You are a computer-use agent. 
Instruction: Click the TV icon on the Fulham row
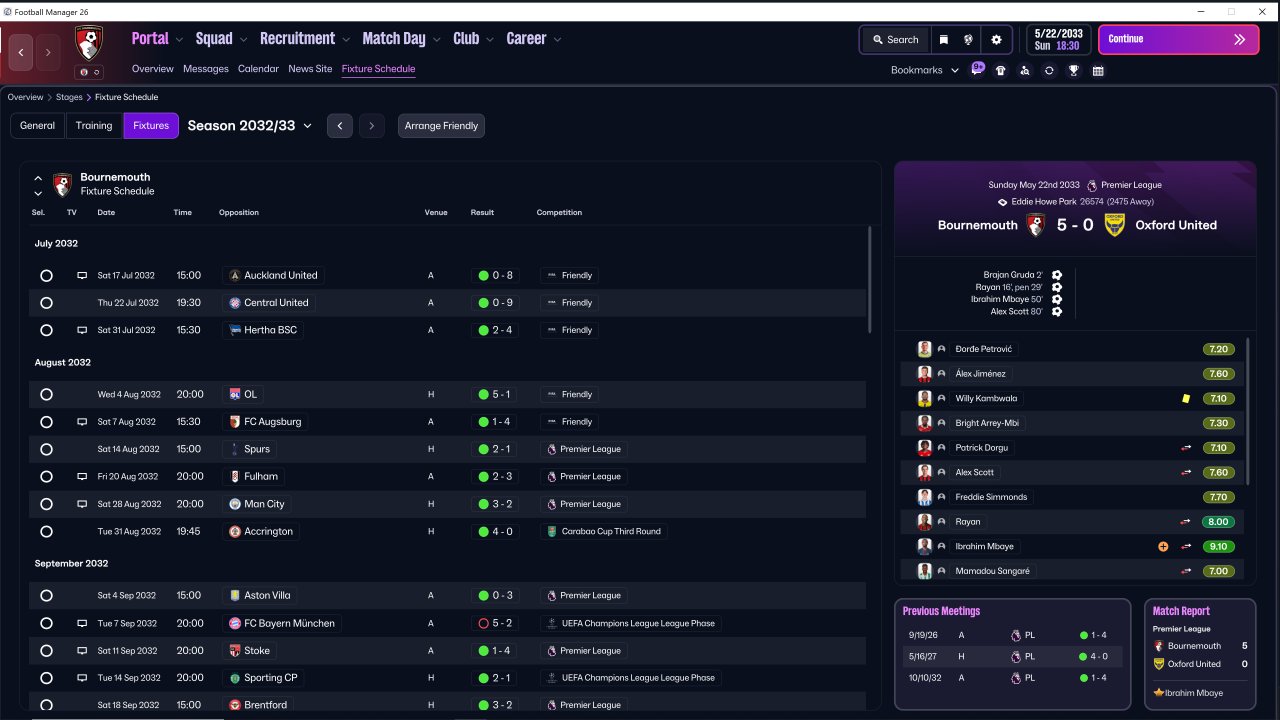(82, 477)
